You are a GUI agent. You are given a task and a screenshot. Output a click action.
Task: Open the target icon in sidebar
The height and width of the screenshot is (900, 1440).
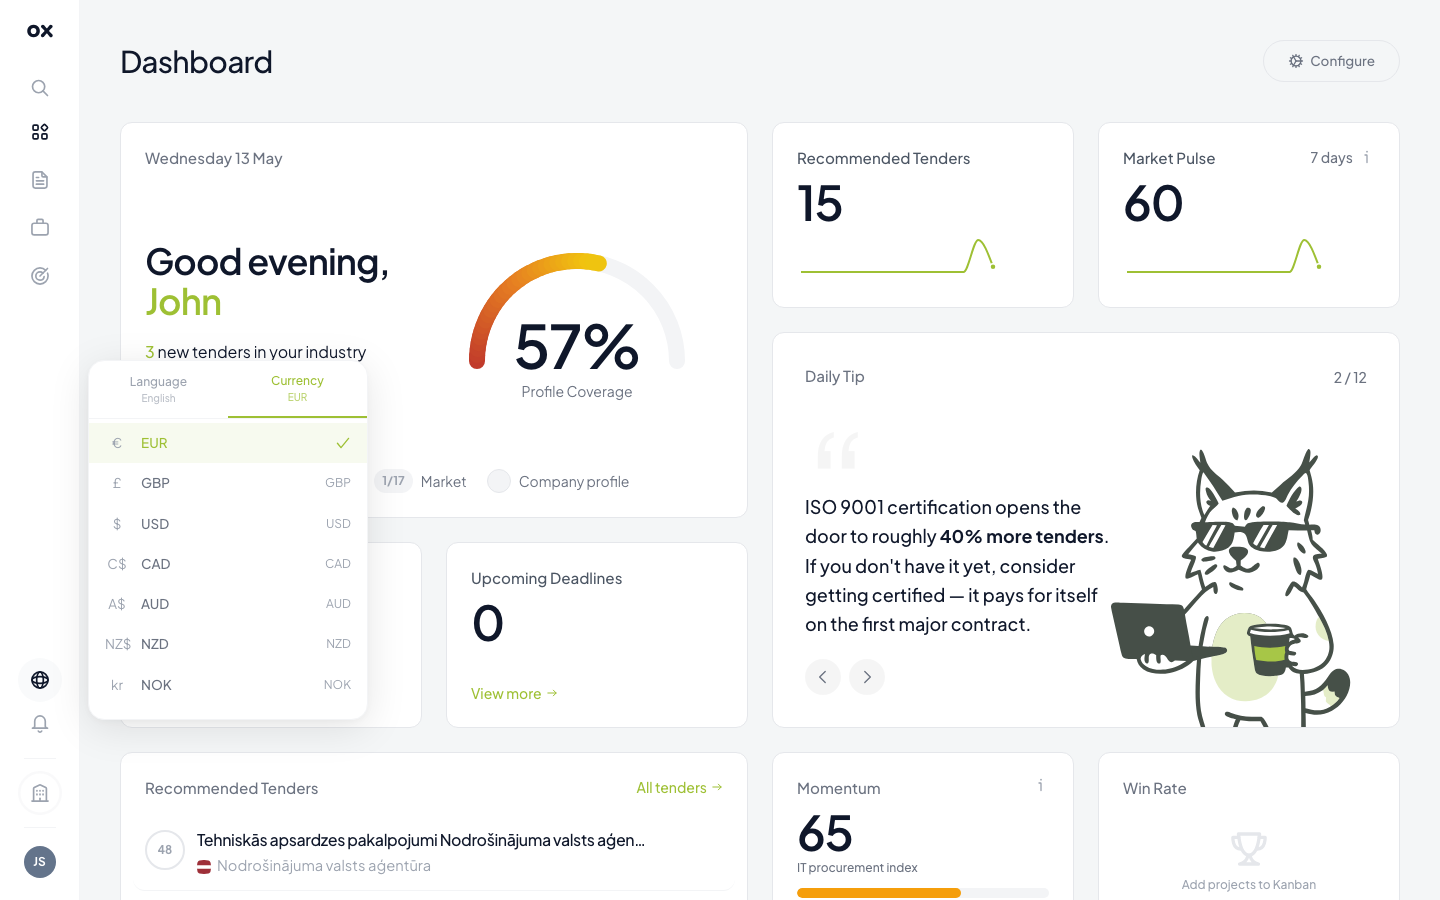click(40, 276)
